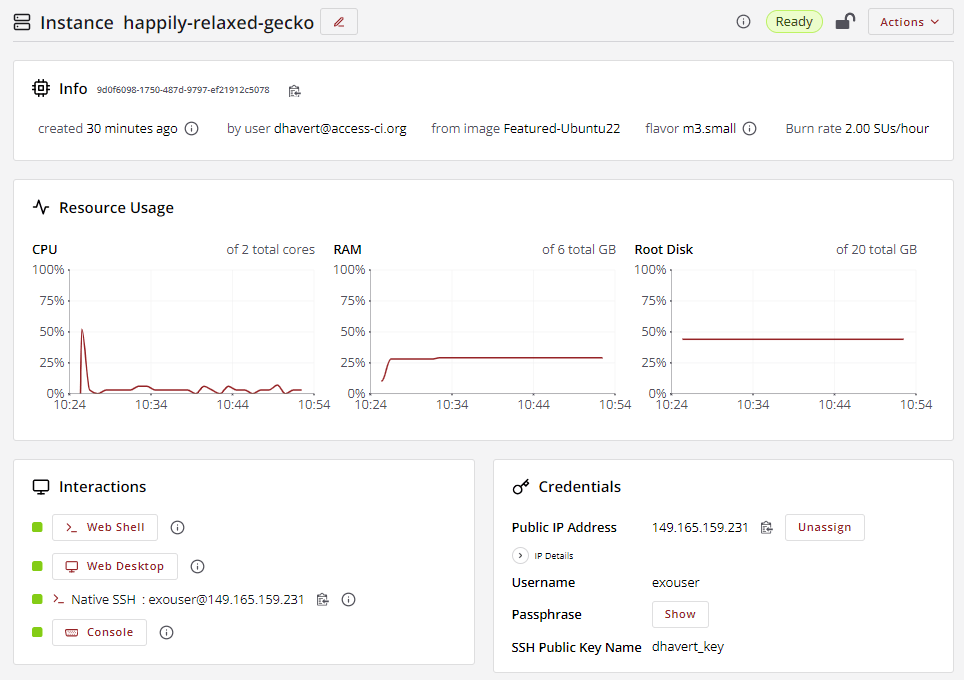View info about Native SSH
The height and width of the screenshot is (680, 964).
[349, 599]
